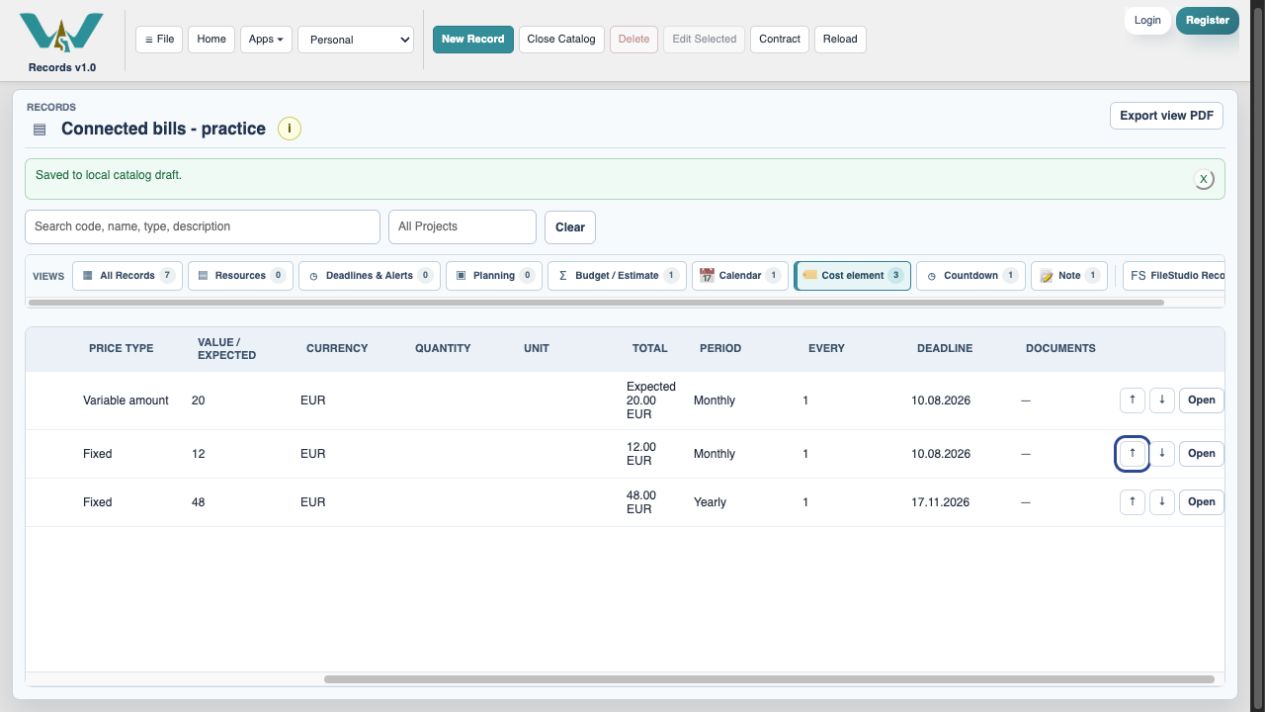Image resolution: width=1265 pixels, height=712 pixels.
Task: Click the table's horizontal scrollbar
Action: [x=769, y=679]
